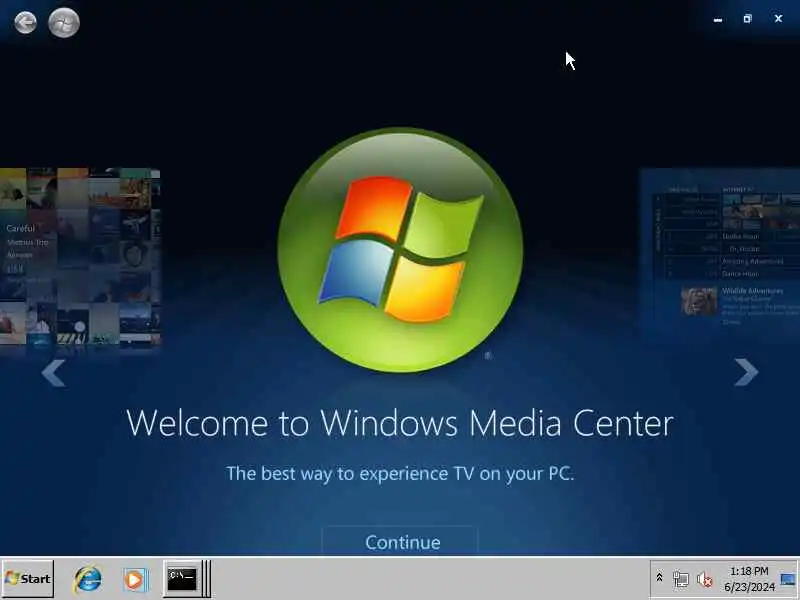Select the Wildlife Adventures show thumbnail
800x600 pixels.
point(699,301)
